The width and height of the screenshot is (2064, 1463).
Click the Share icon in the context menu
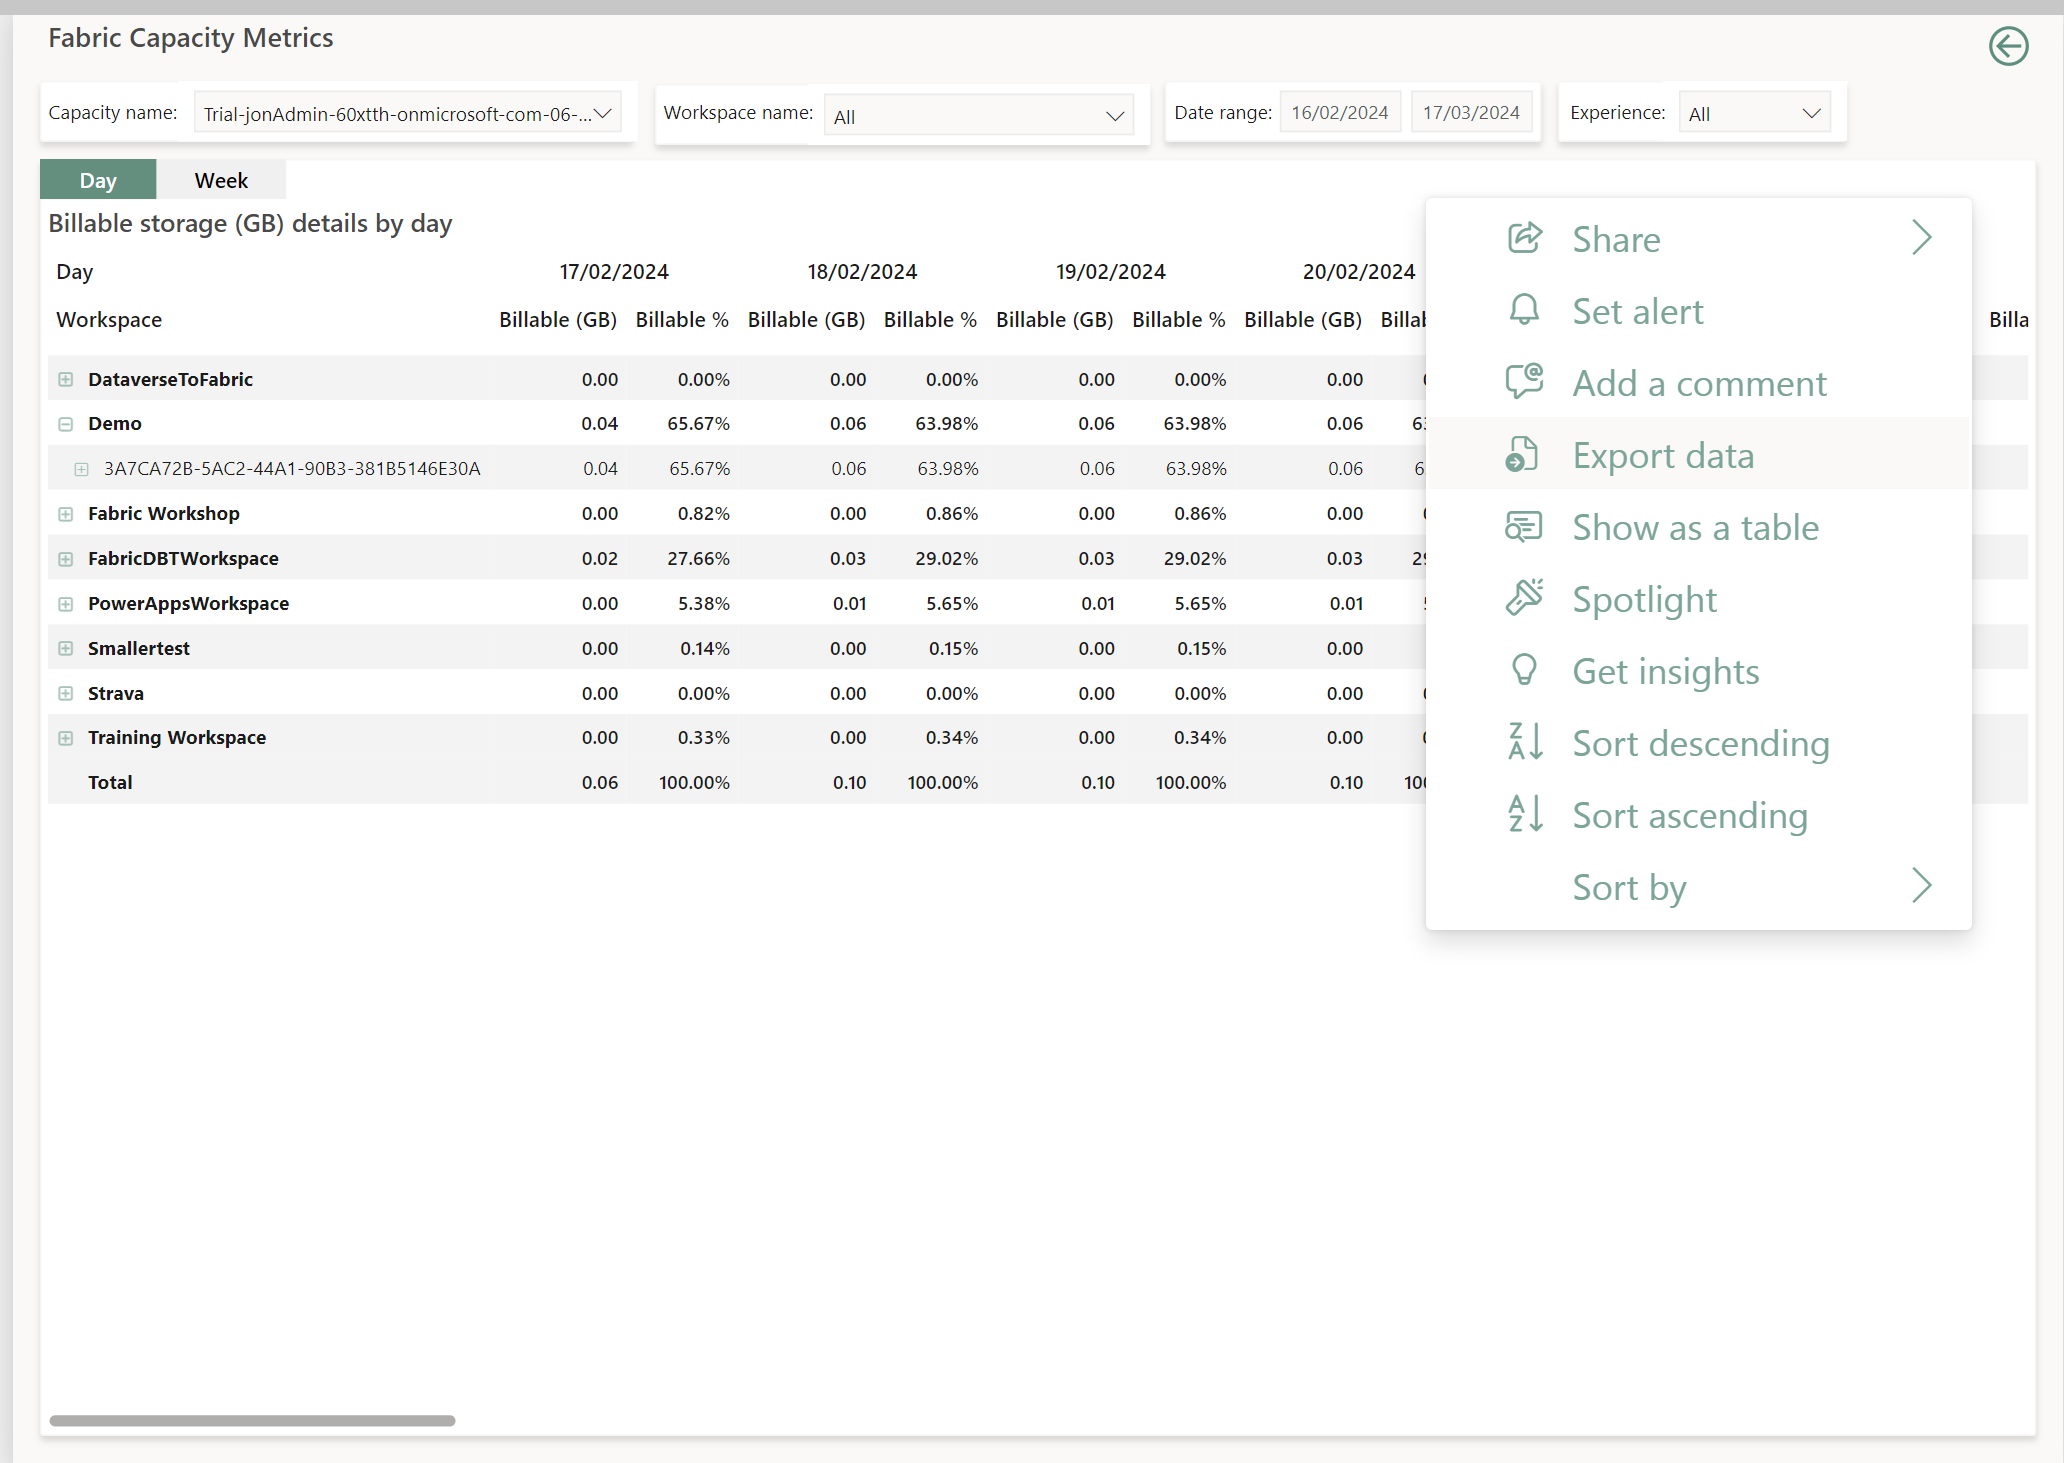click(x=1524, y=238)
